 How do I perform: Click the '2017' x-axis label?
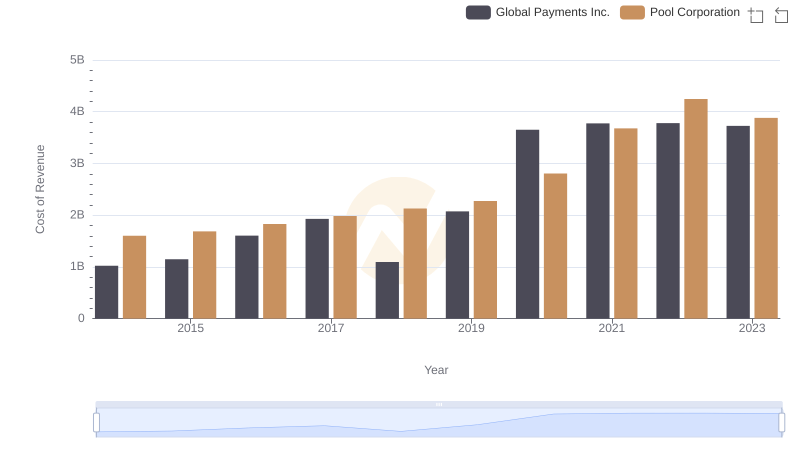331,328
